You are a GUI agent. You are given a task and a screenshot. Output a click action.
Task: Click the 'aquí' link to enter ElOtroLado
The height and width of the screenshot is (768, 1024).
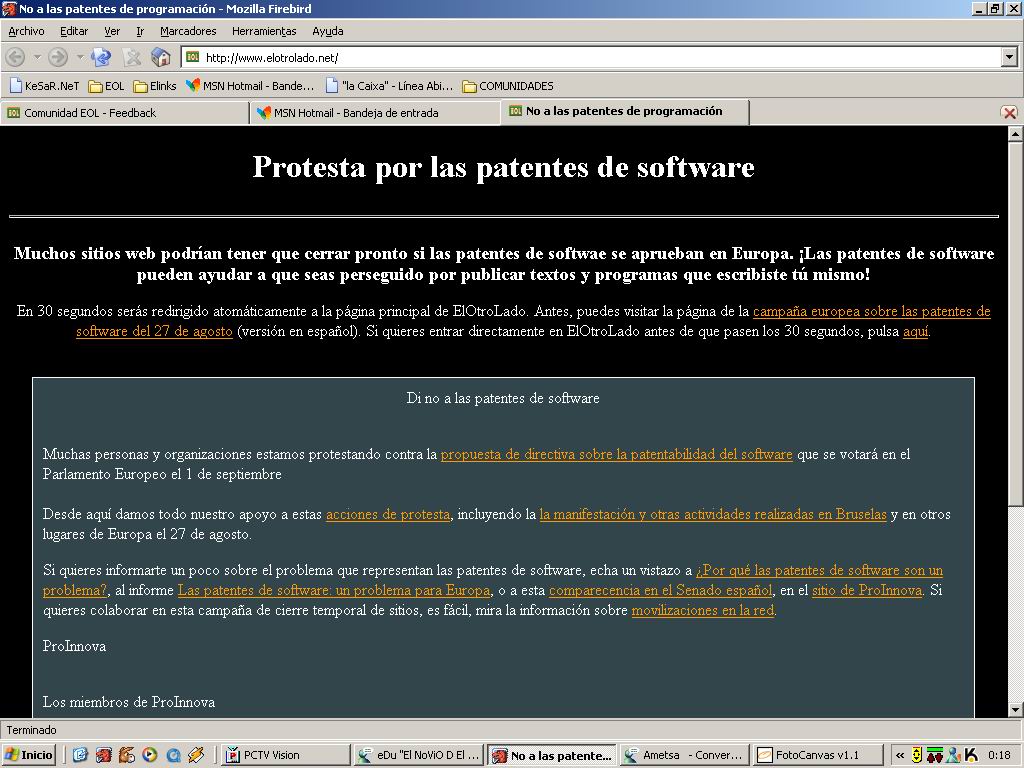916,332
